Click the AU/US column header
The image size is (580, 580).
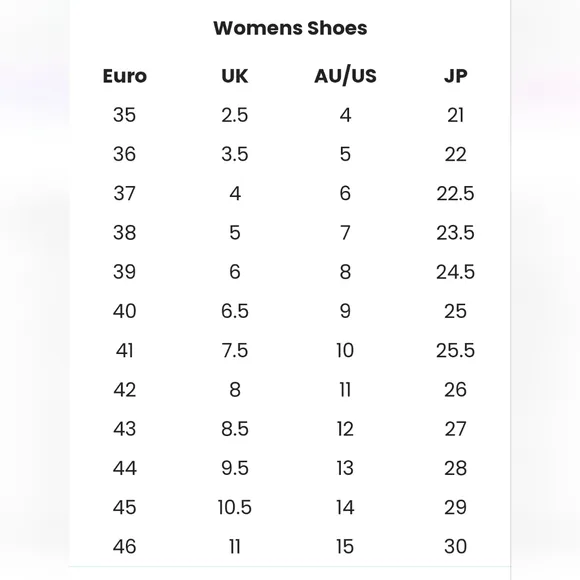345,76
